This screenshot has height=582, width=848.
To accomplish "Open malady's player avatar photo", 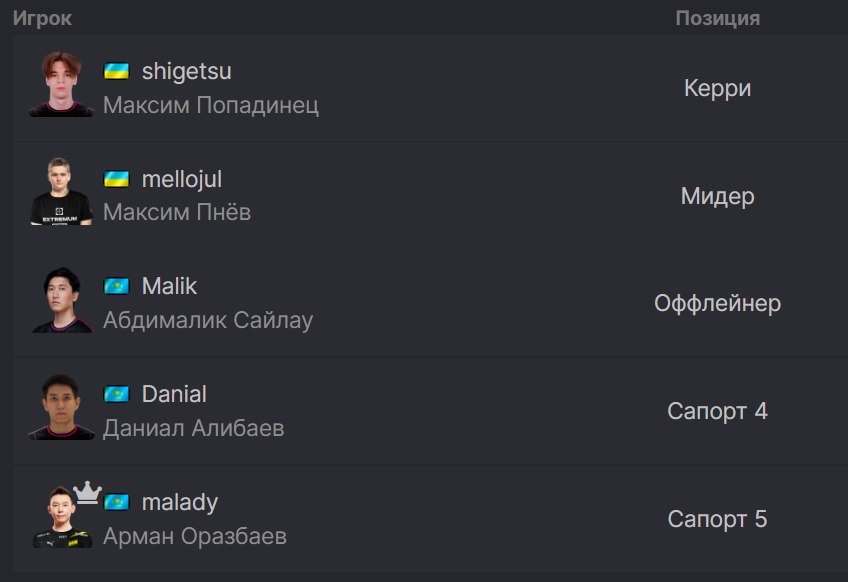I will click(x=61, y=517).
